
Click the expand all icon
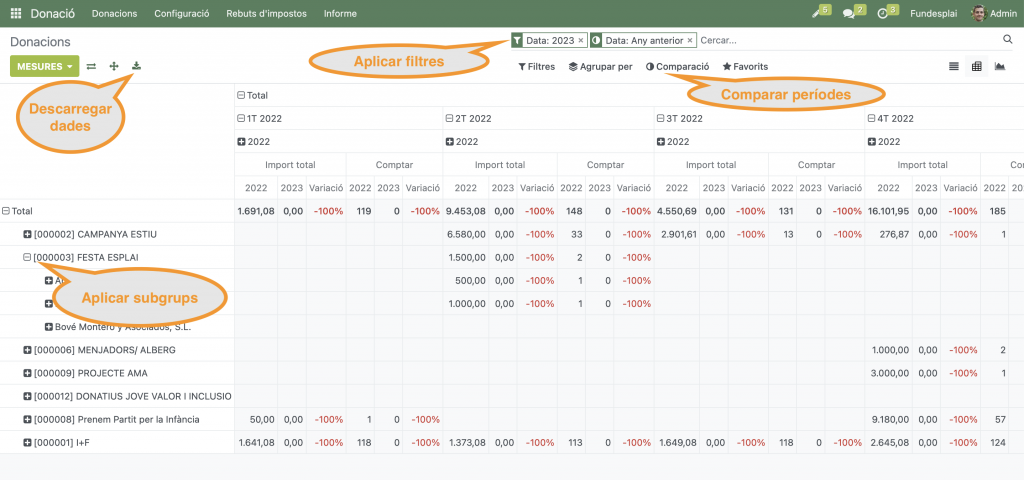114,67
